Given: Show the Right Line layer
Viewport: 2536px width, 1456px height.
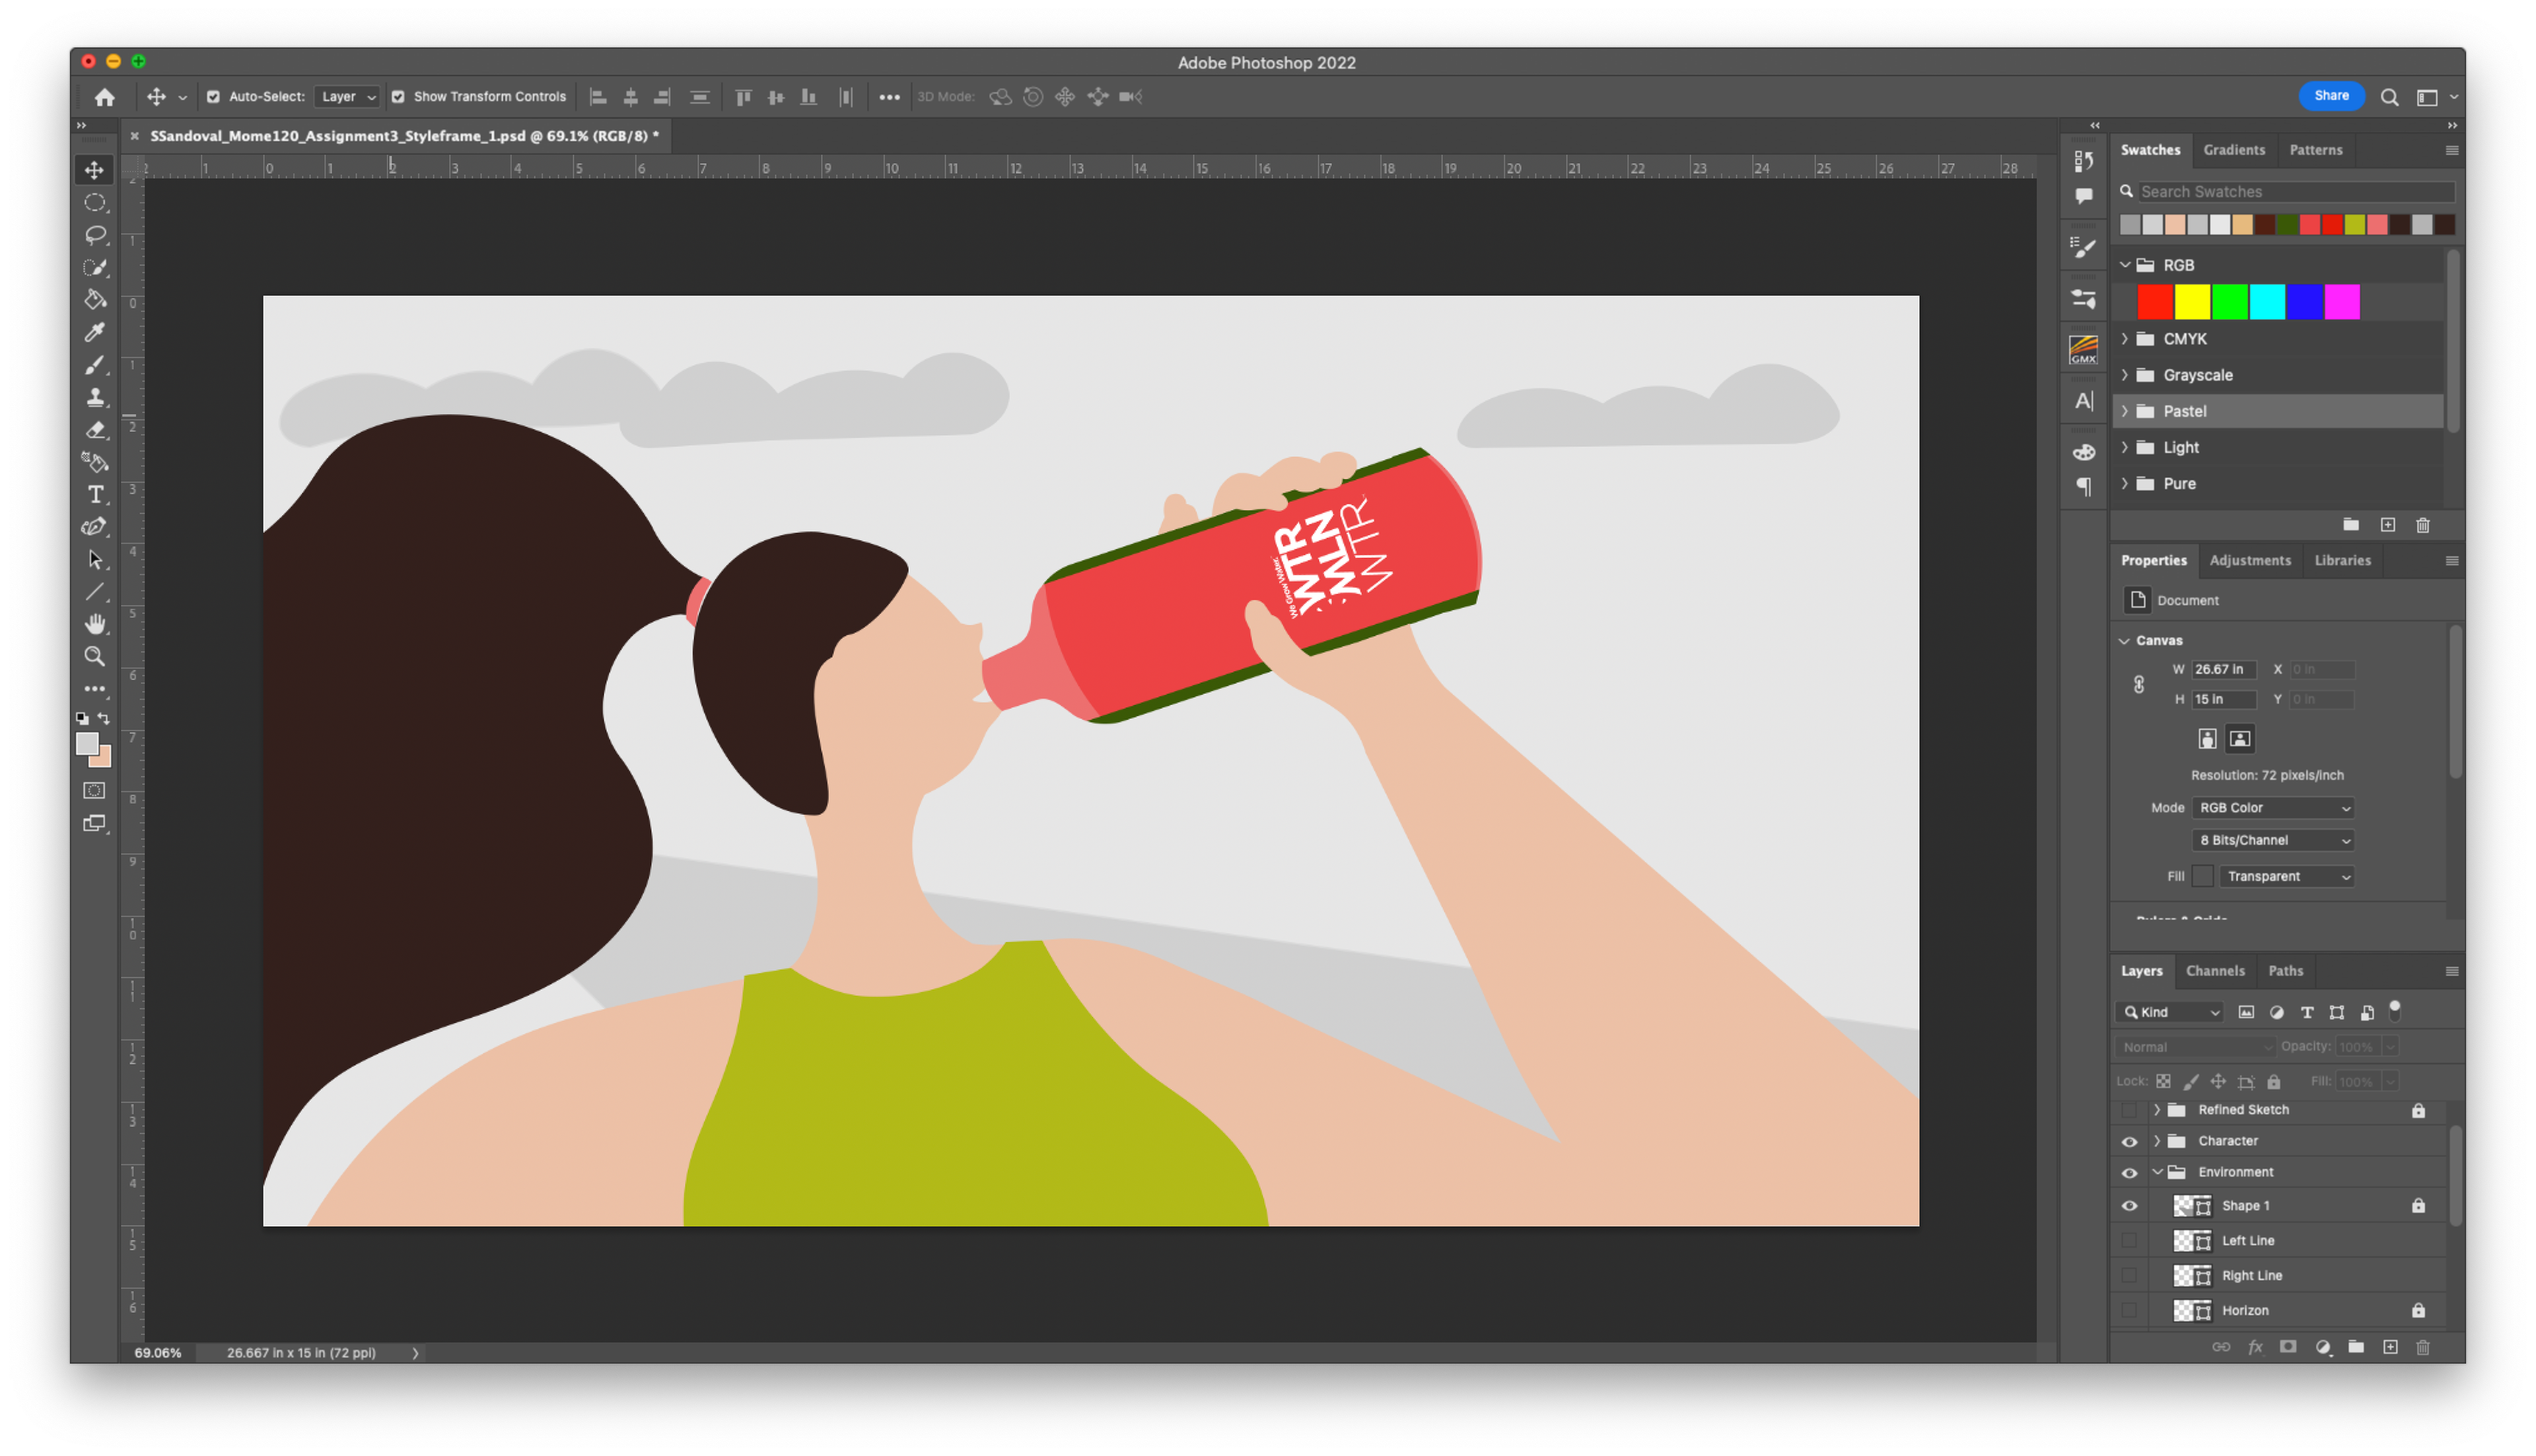Looking at the screenshot, I should (x=2129, y=1276).
